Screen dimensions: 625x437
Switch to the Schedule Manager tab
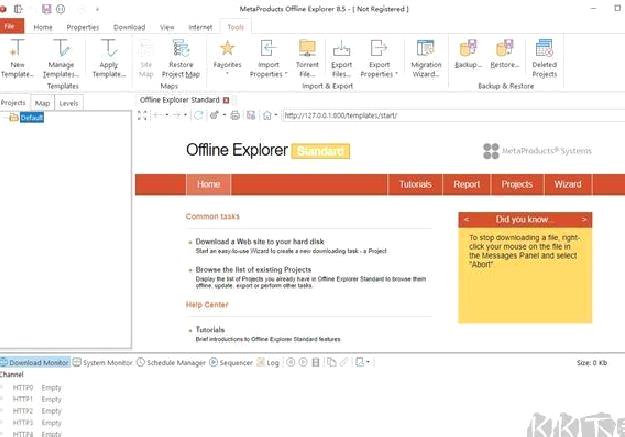point(171,362)
